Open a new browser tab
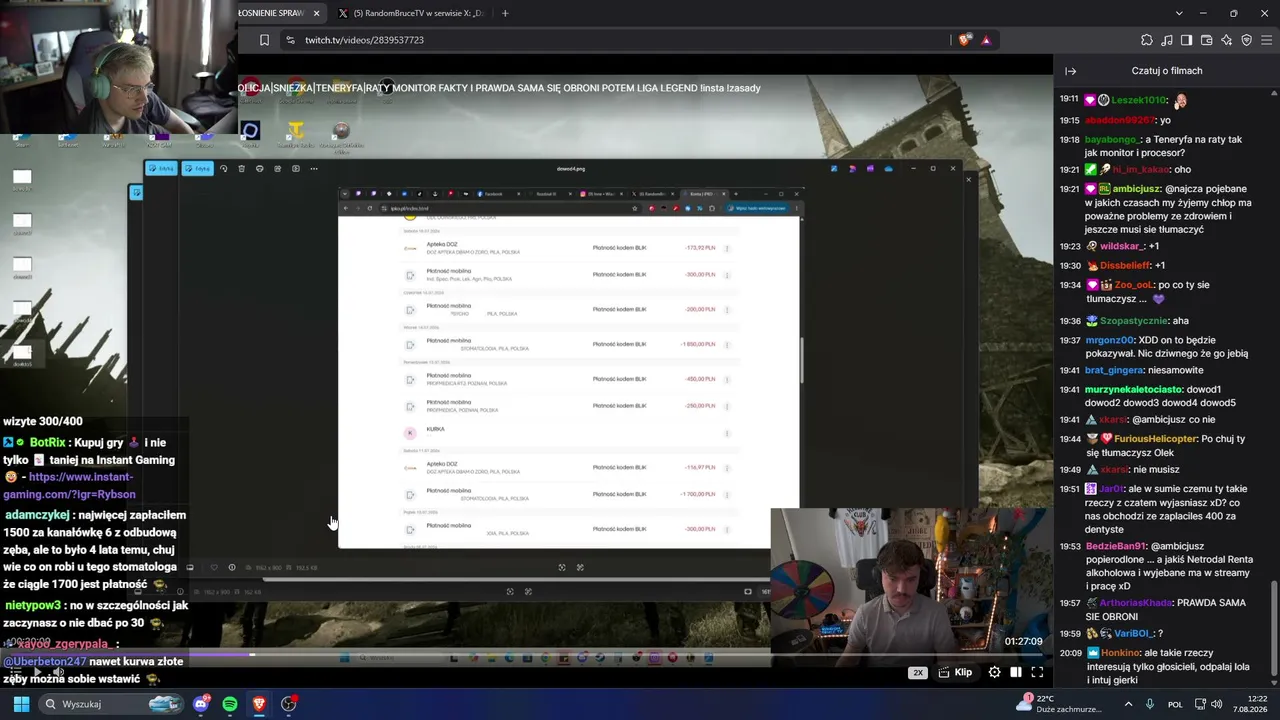 (505, 13)
